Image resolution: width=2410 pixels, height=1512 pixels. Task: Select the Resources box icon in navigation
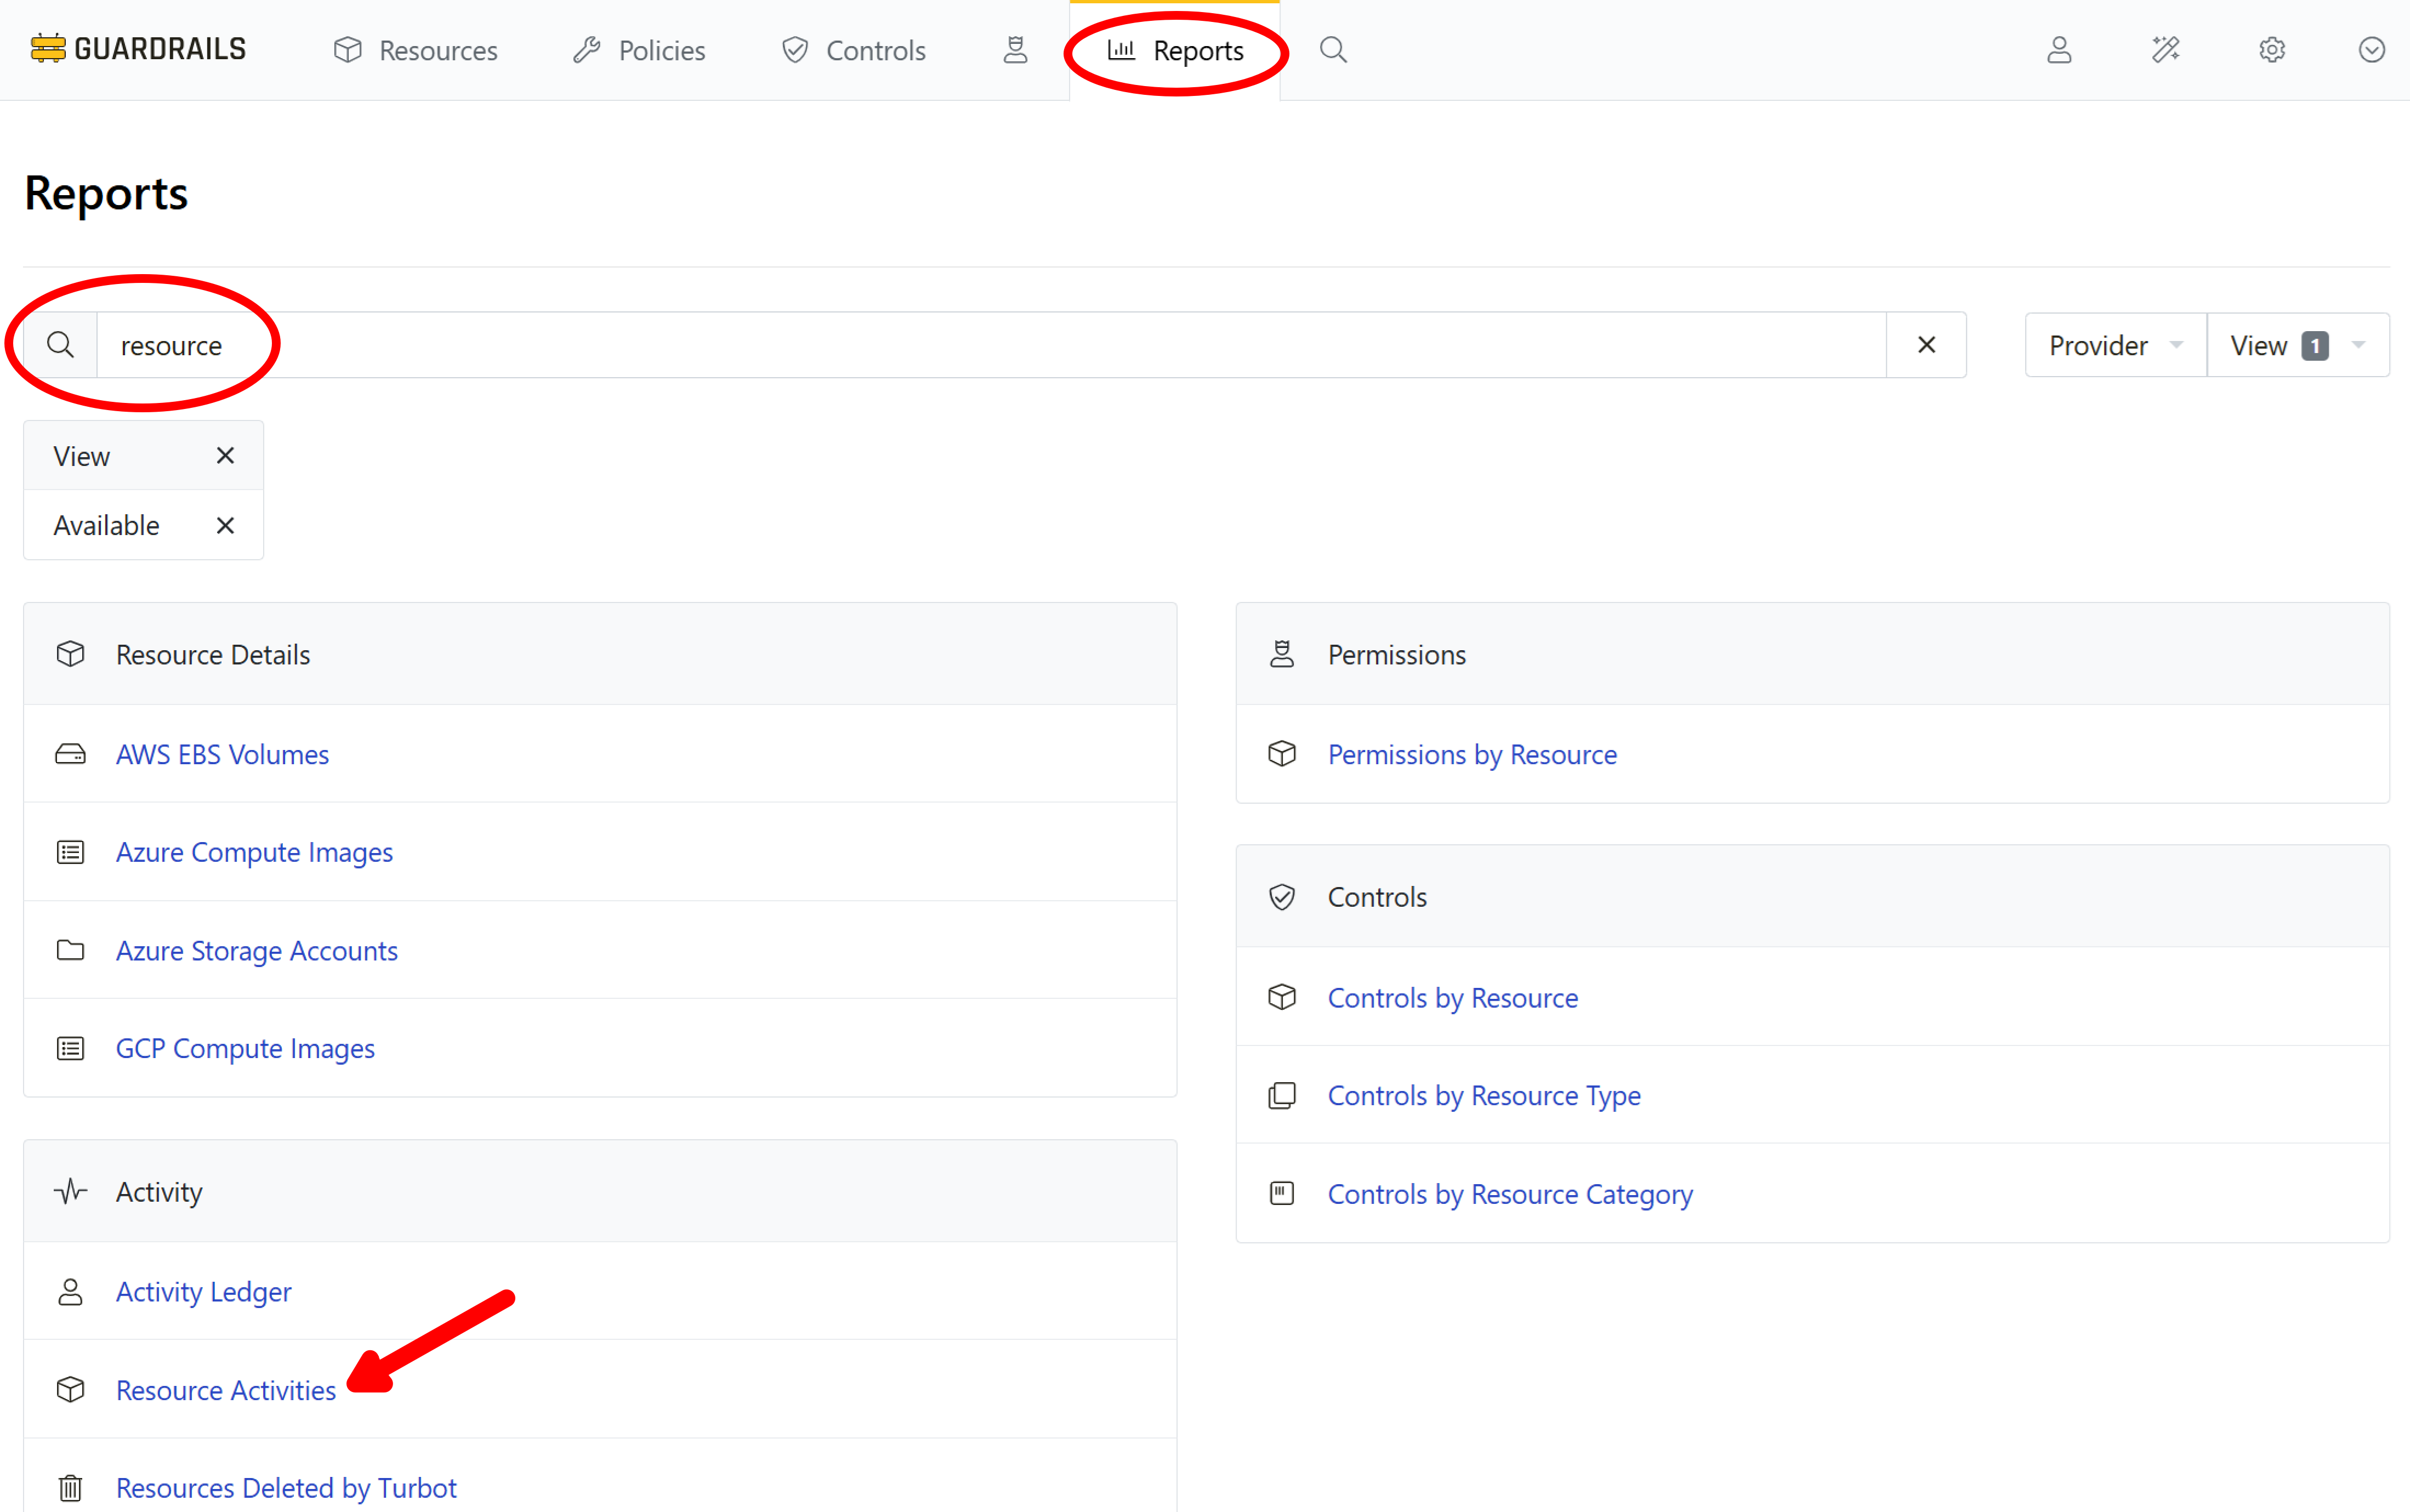347,50
